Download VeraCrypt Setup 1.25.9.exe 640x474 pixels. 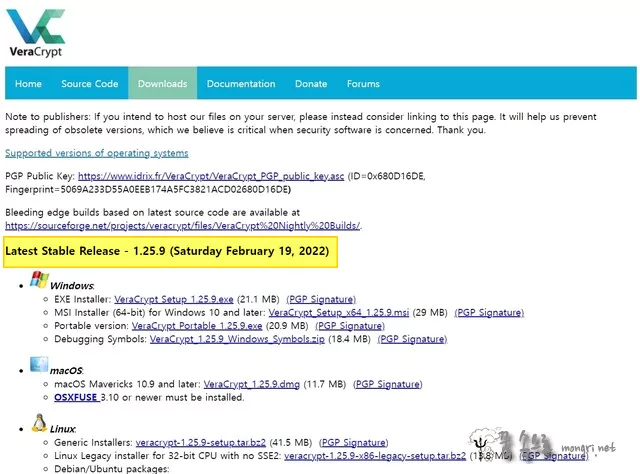point(174,299)
